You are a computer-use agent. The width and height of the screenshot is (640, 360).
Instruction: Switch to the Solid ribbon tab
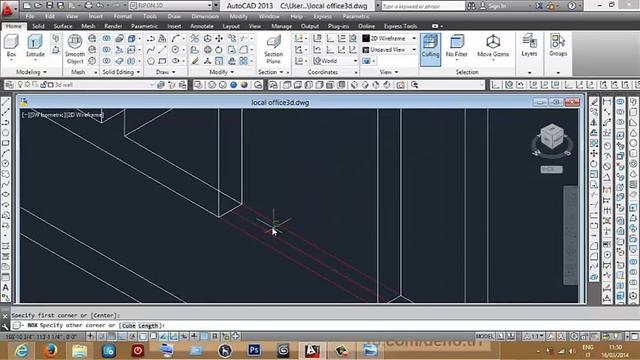38,26
